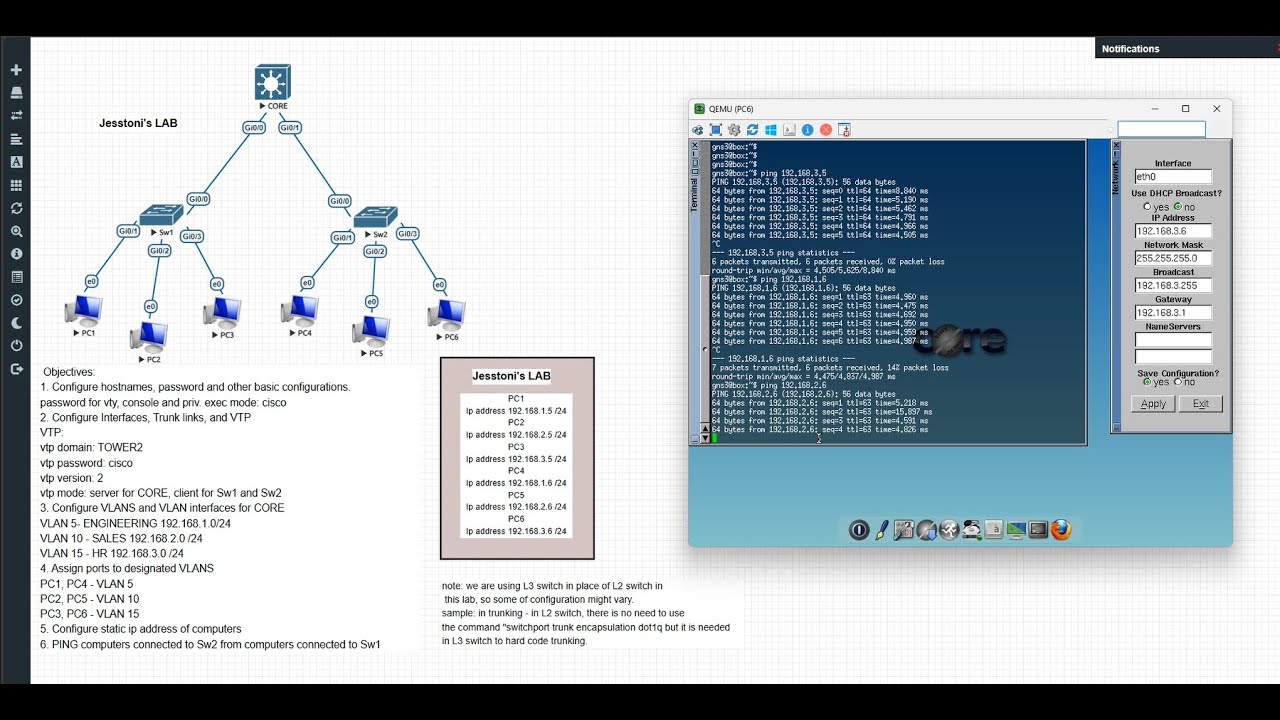Click the Exit button in Network panel
This screenshot has width=1280, height=720.
click(x=1200, y=404)
